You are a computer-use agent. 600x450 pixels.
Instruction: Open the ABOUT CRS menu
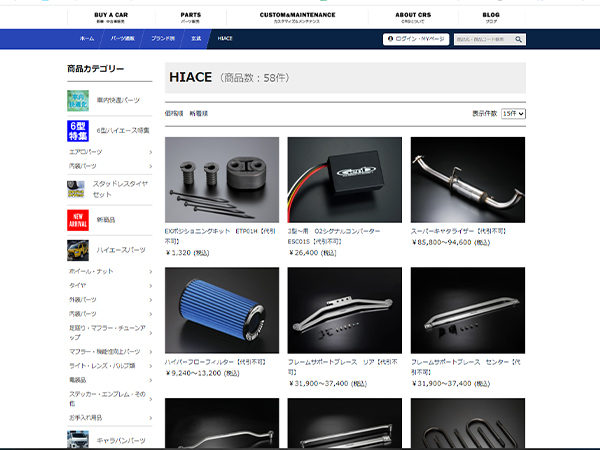point(413,17)
